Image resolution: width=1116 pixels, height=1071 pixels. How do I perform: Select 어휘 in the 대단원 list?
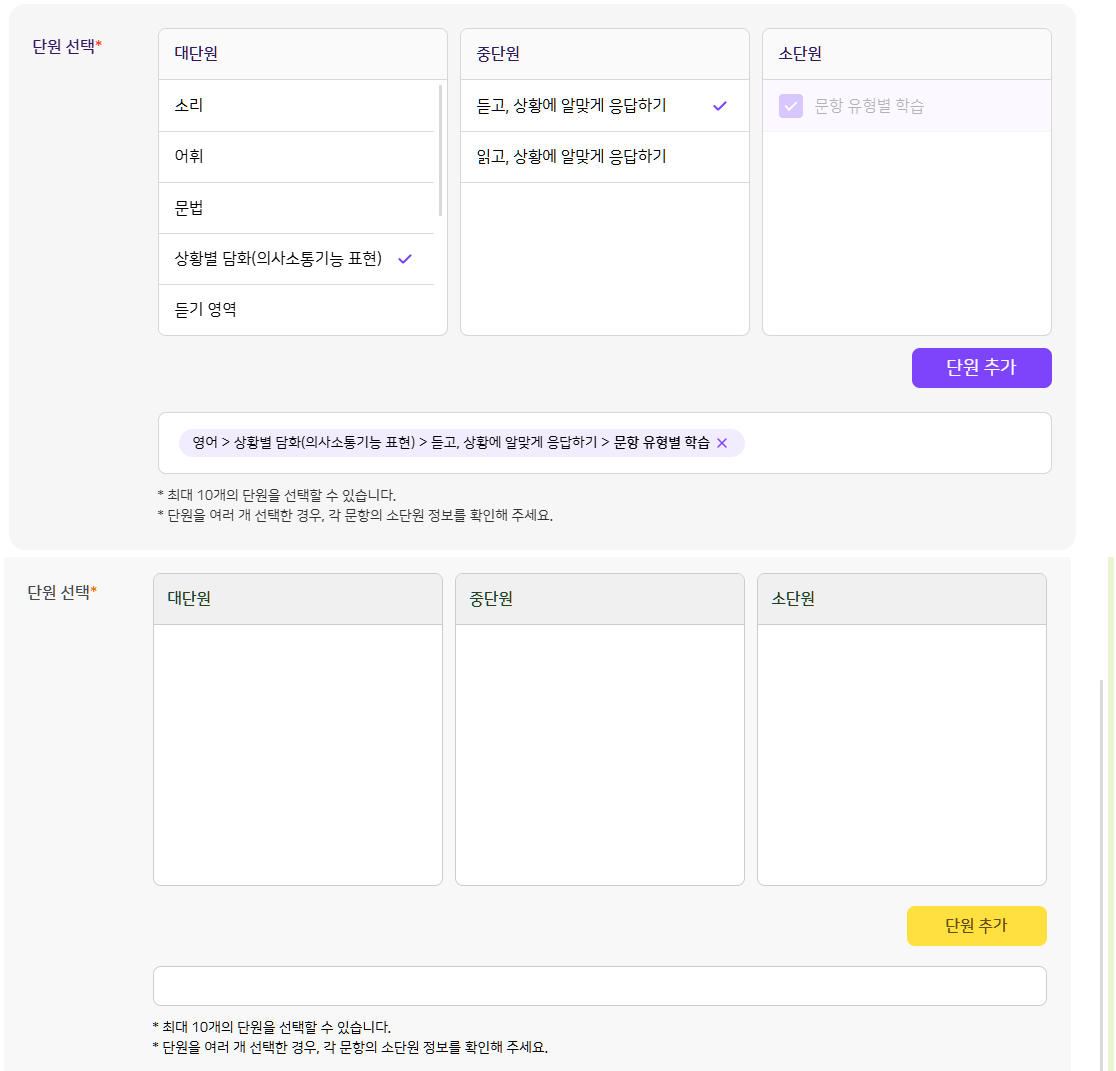296,157
